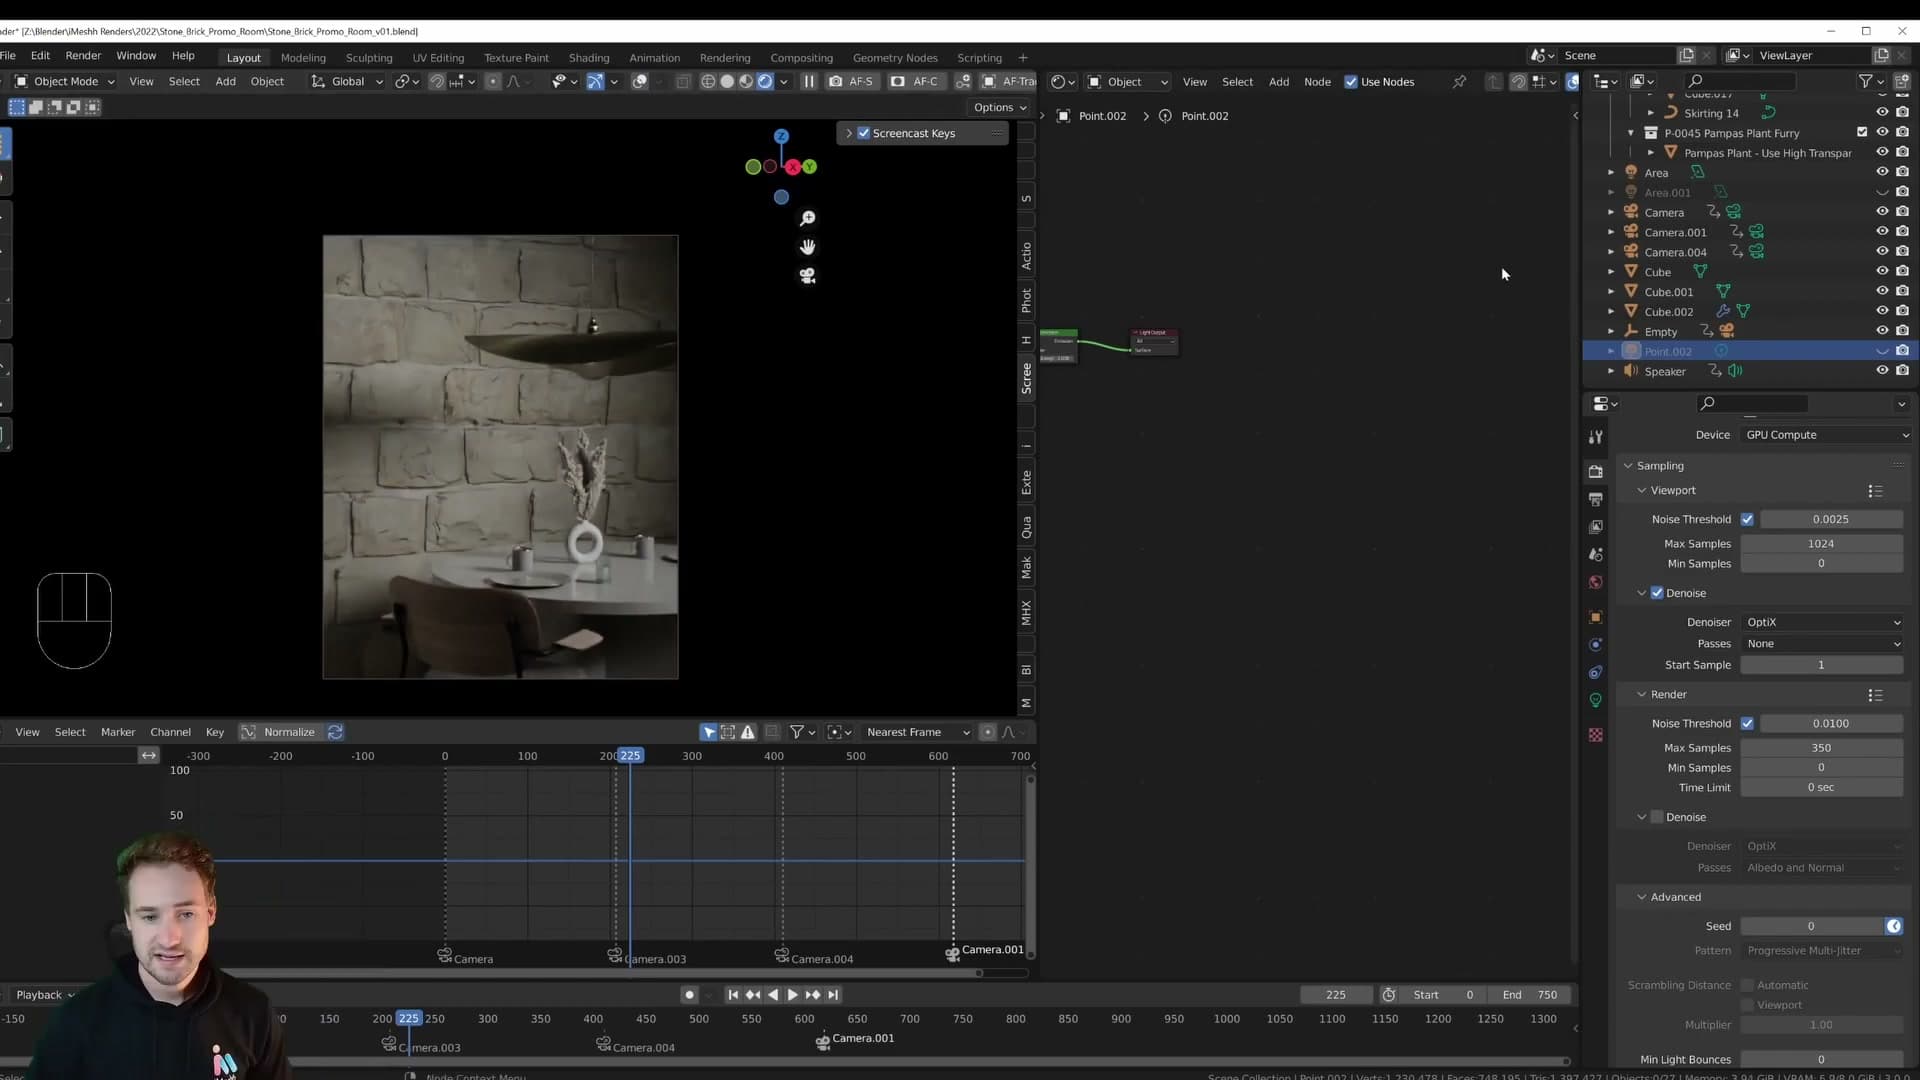Open the Render properties tab icon

1596,471
